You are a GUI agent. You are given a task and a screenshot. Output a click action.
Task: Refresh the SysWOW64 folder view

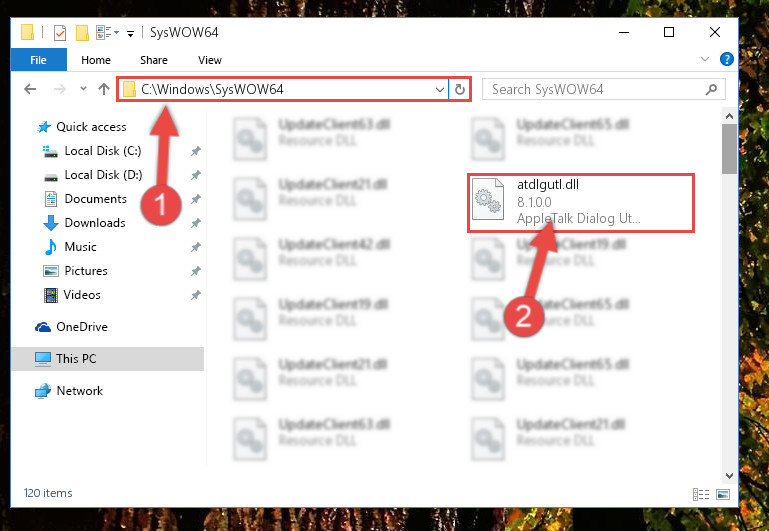[x=460, y=89]
